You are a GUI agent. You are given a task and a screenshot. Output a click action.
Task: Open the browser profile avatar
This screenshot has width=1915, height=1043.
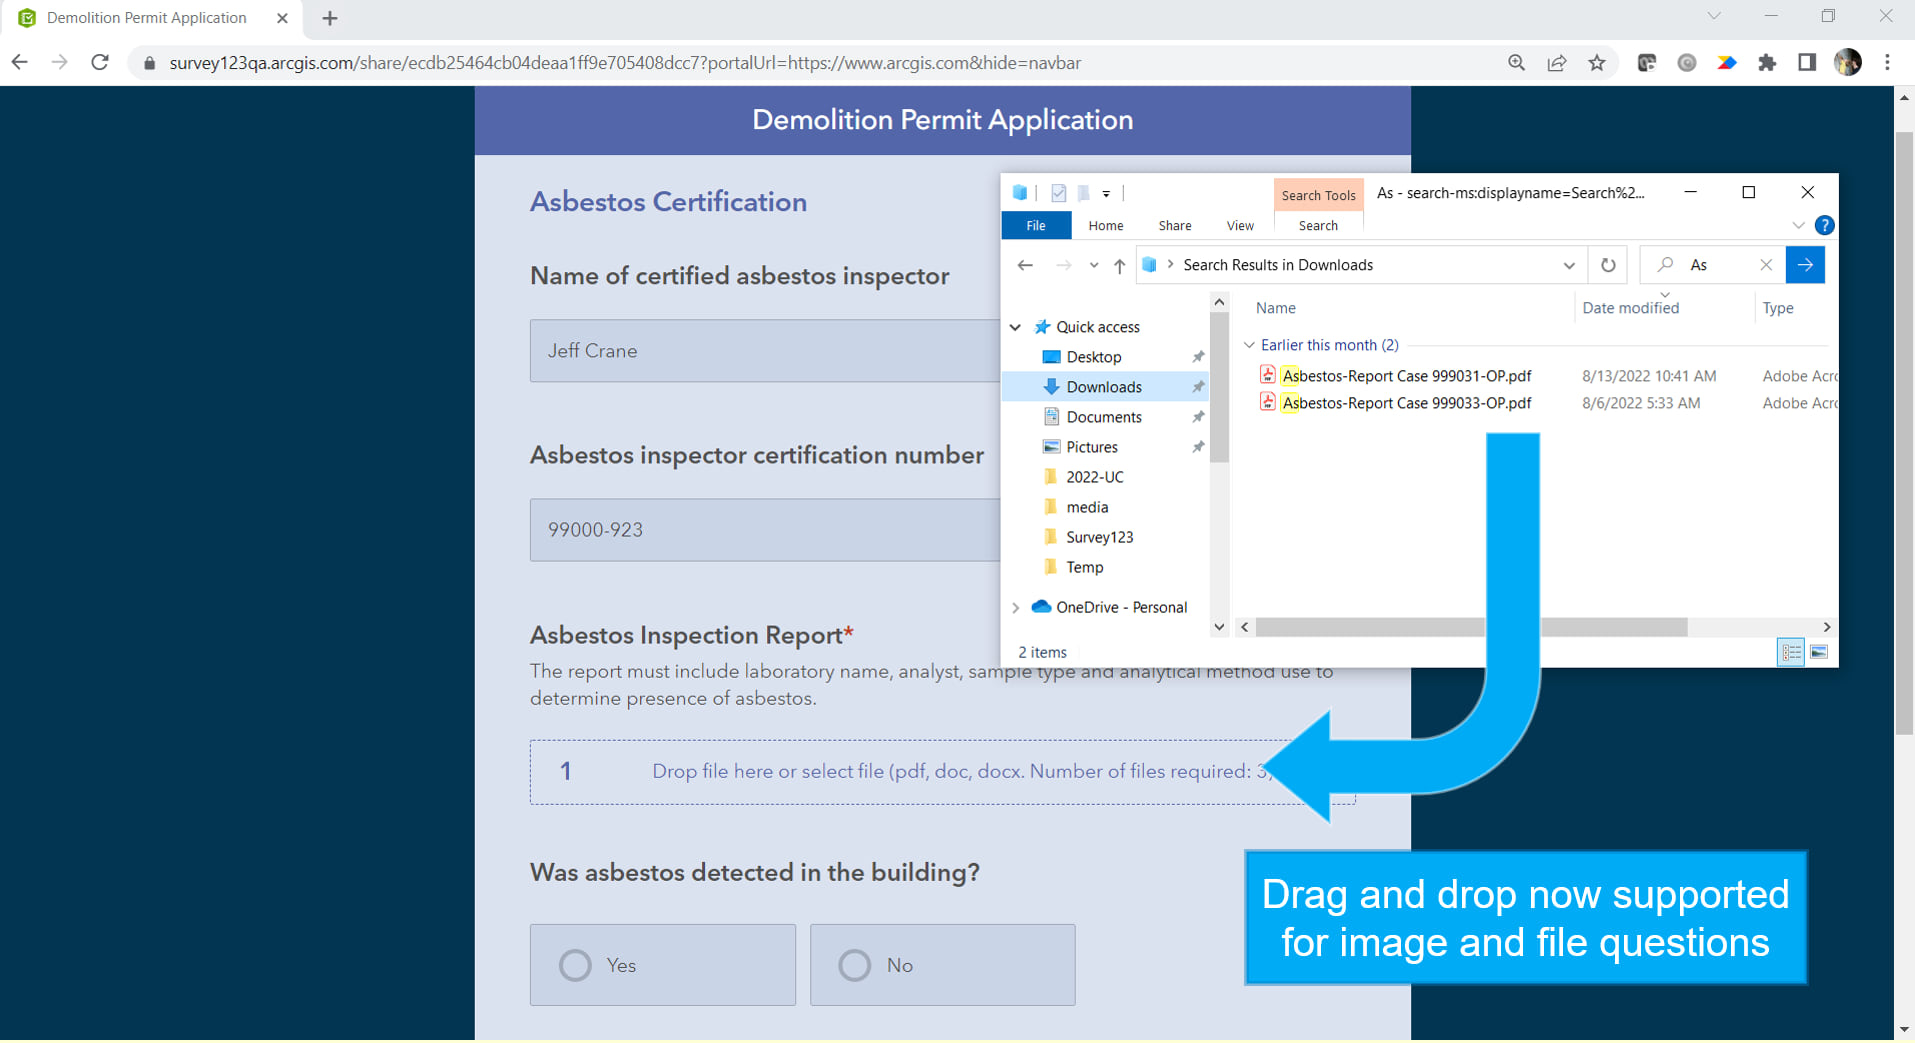click(x=1848, y=62)
